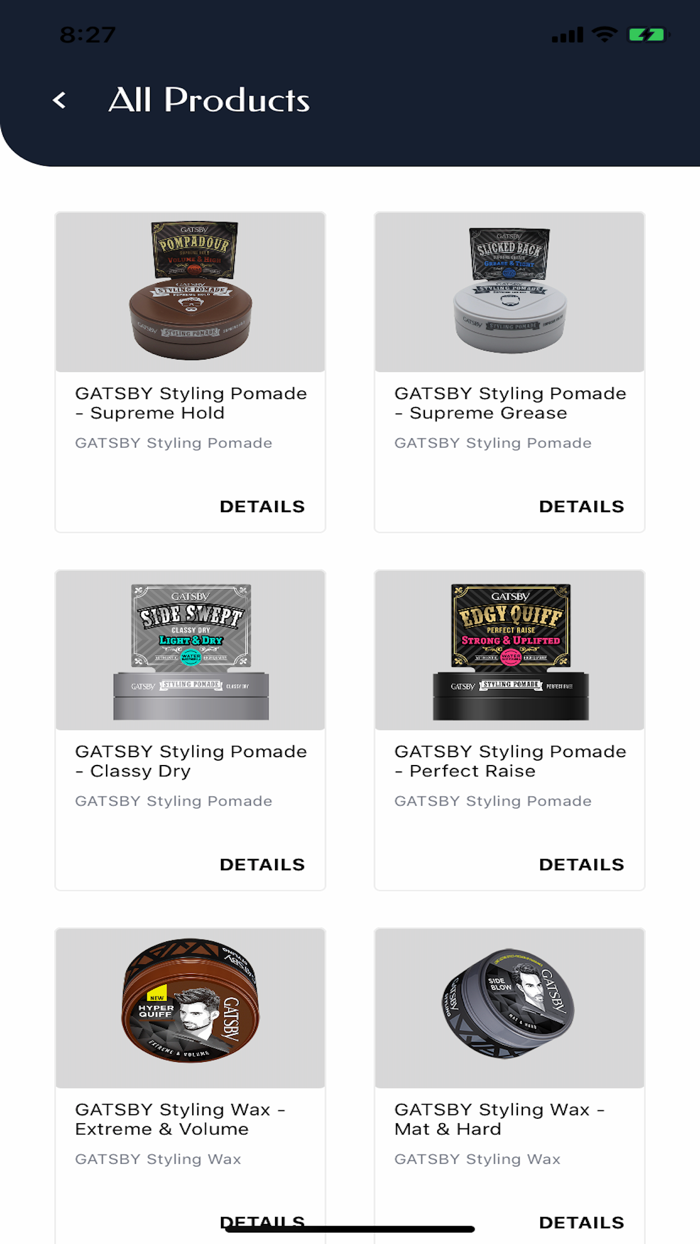View details of Perfect Raise pomade
This screenshot has width=700, height=1244.
(581, 864)
